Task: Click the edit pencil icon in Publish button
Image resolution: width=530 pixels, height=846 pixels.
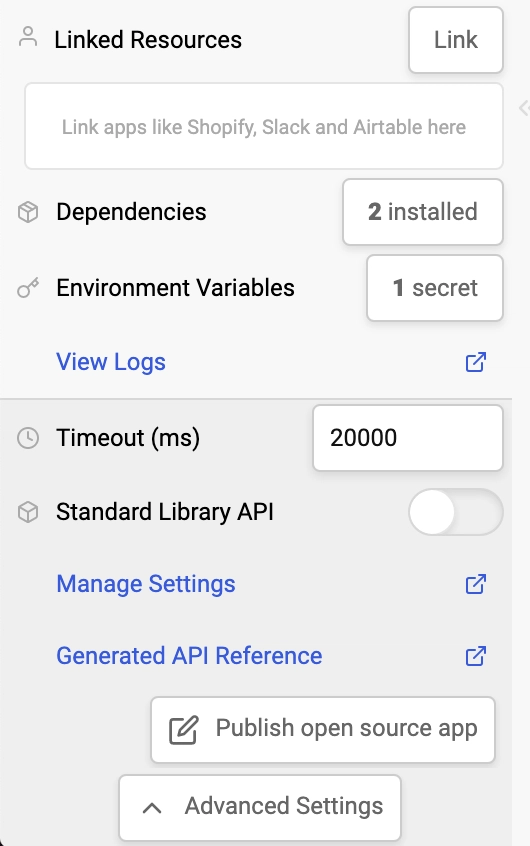Action: [x=184, y=730]
